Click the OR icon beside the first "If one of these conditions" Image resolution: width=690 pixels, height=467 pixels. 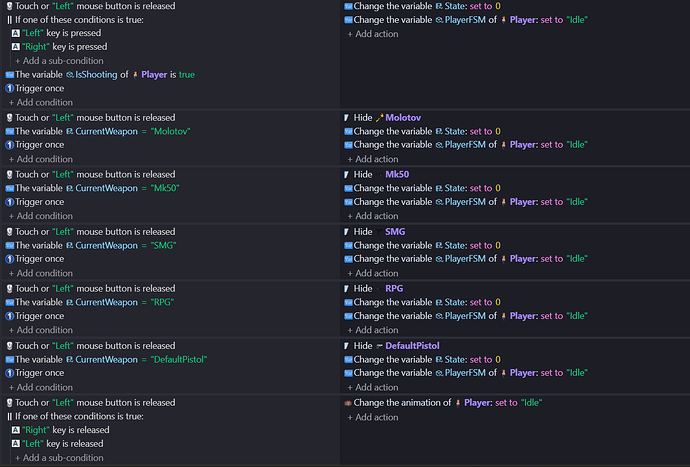[x=9, y=20]
